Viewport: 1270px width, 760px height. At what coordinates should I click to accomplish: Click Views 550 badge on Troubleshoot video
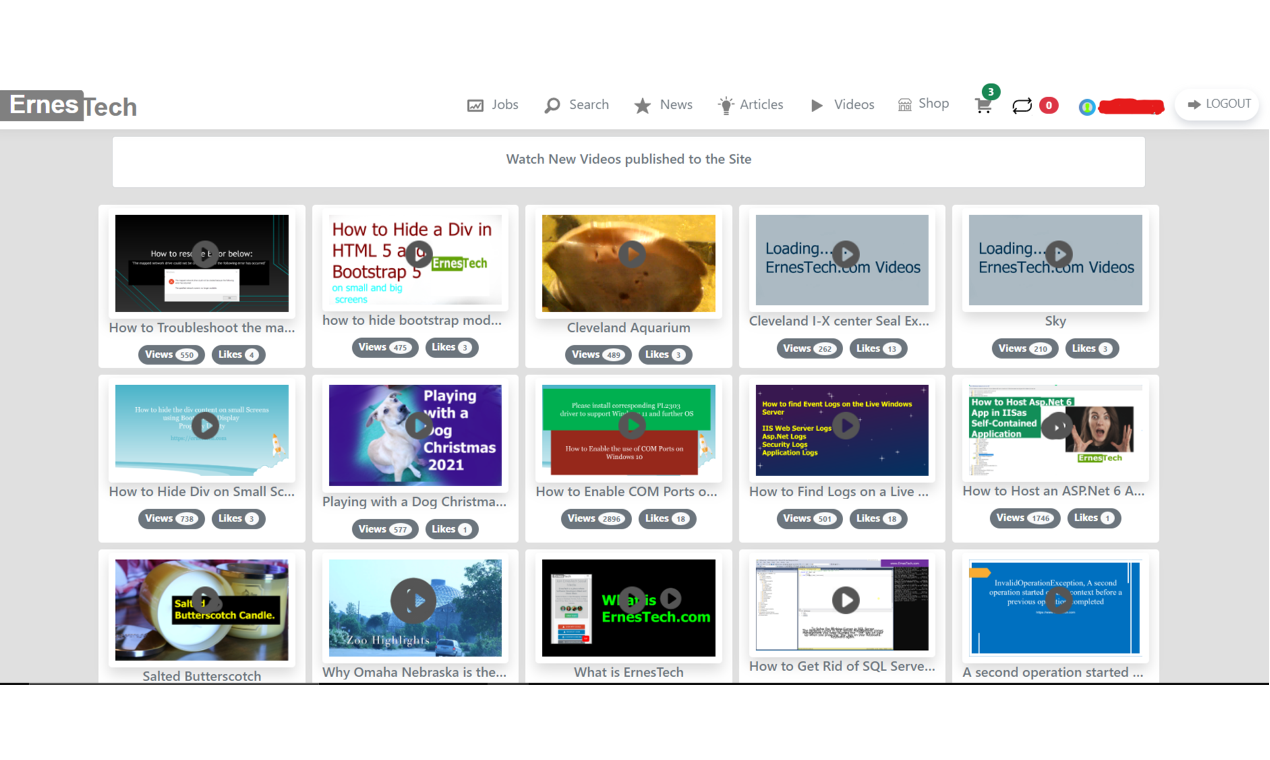point(171,355)
